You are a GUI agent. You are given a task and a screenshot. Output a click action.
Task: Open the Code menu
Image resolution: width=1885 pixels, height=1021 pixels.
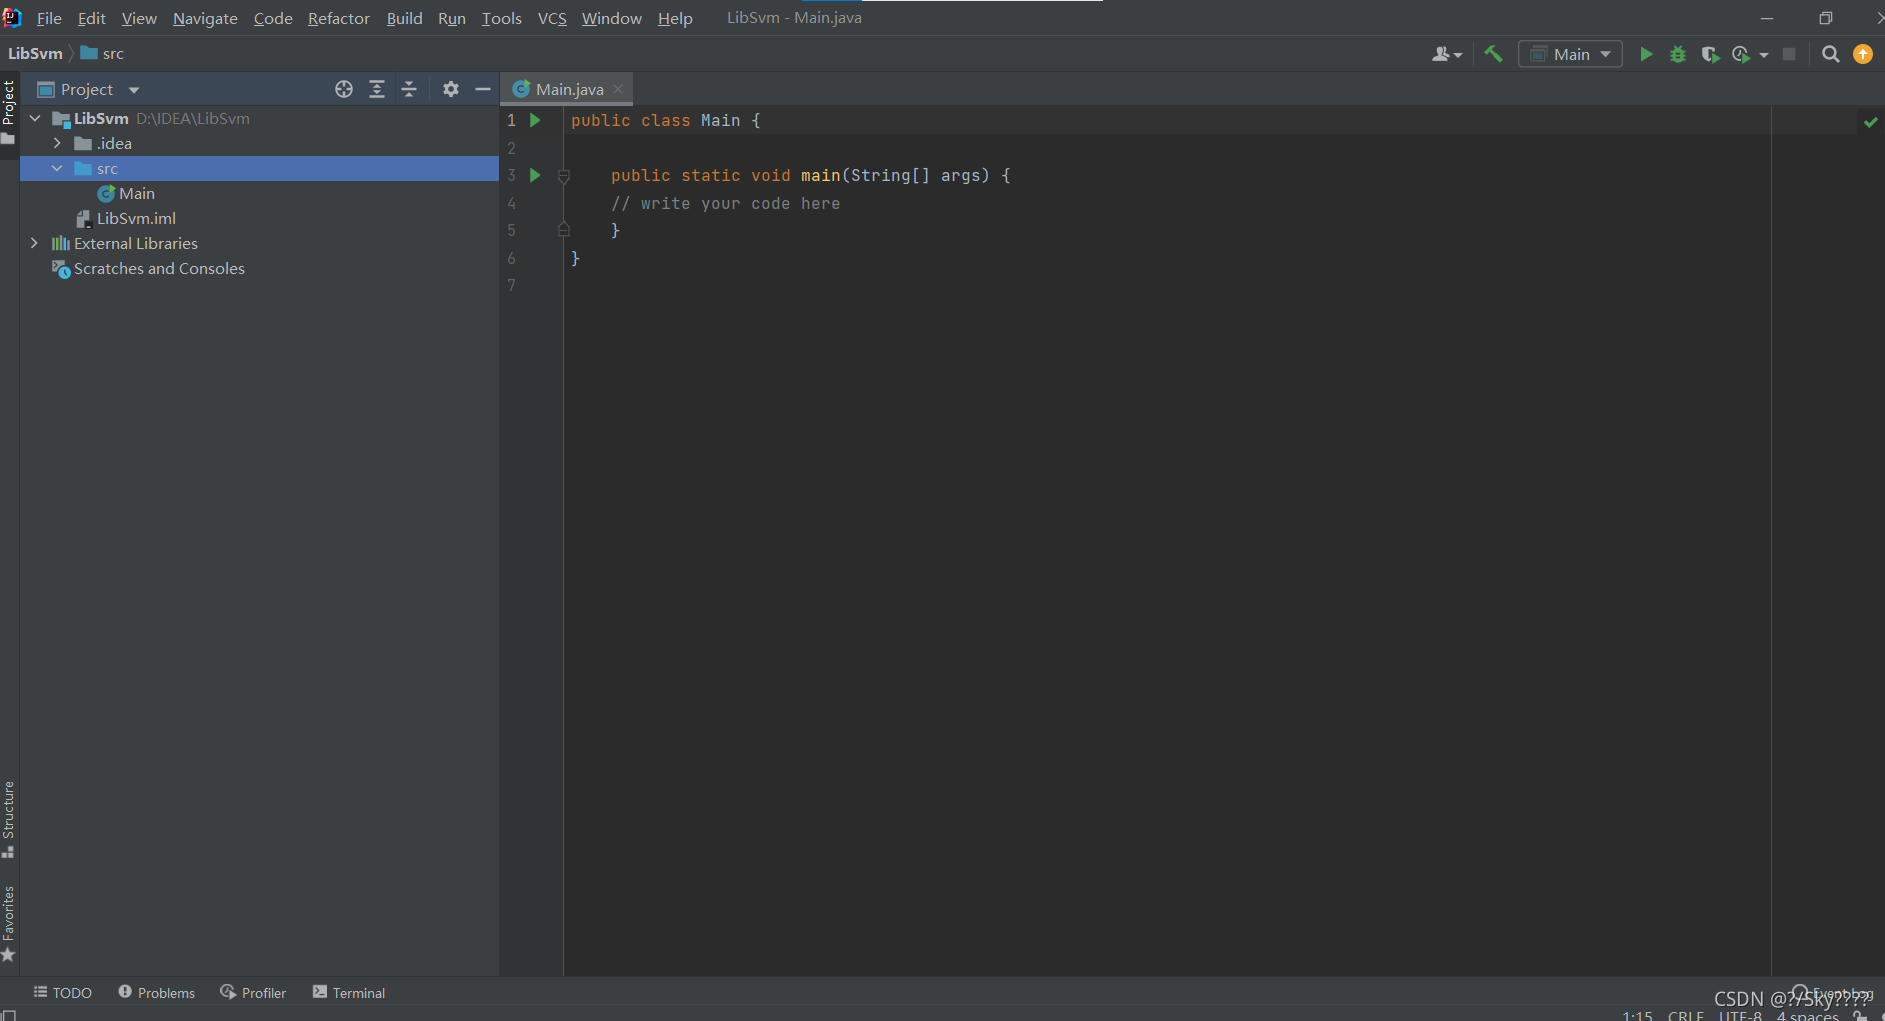tap(273, 18)
